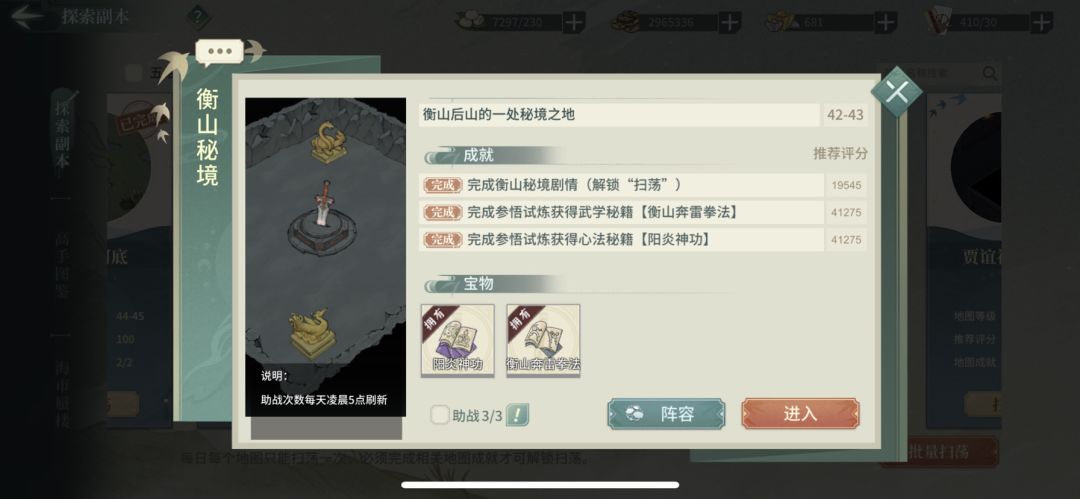
Task: Select the 衡山奔雷拳法 treasure item
Action: point(543,340)
